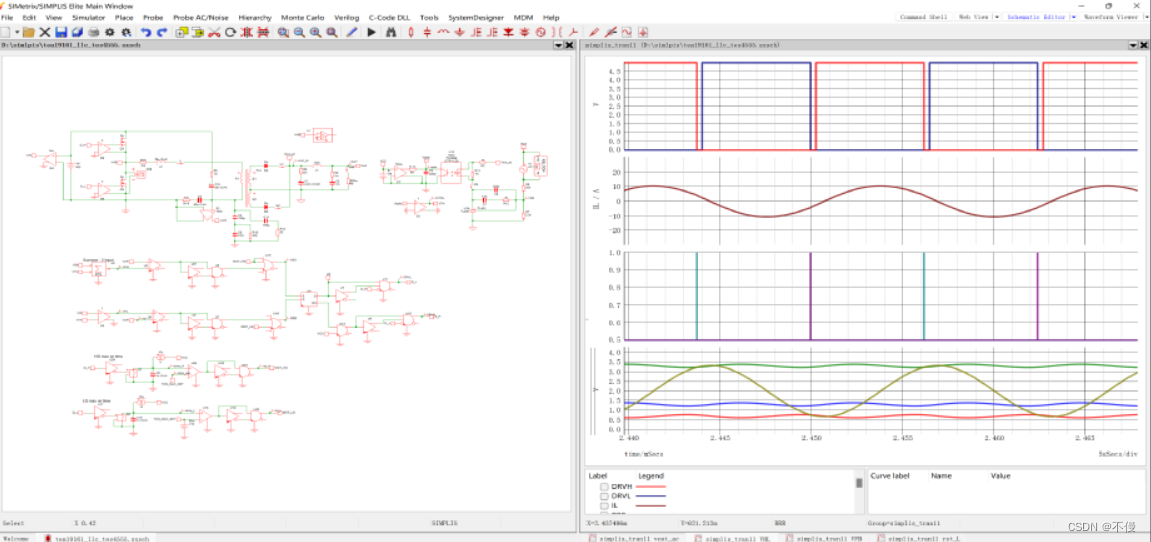Click the Curve label column header

[x=890, y=476]
